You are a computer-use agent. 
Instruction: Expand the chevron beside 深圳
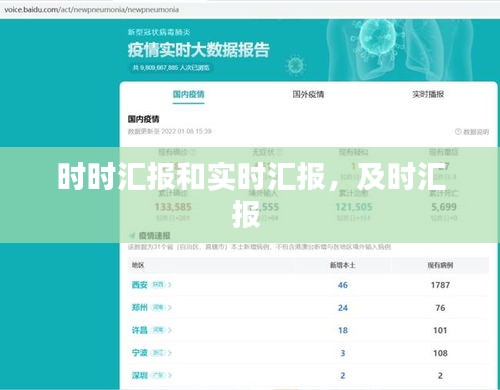(x=170, y=375)
